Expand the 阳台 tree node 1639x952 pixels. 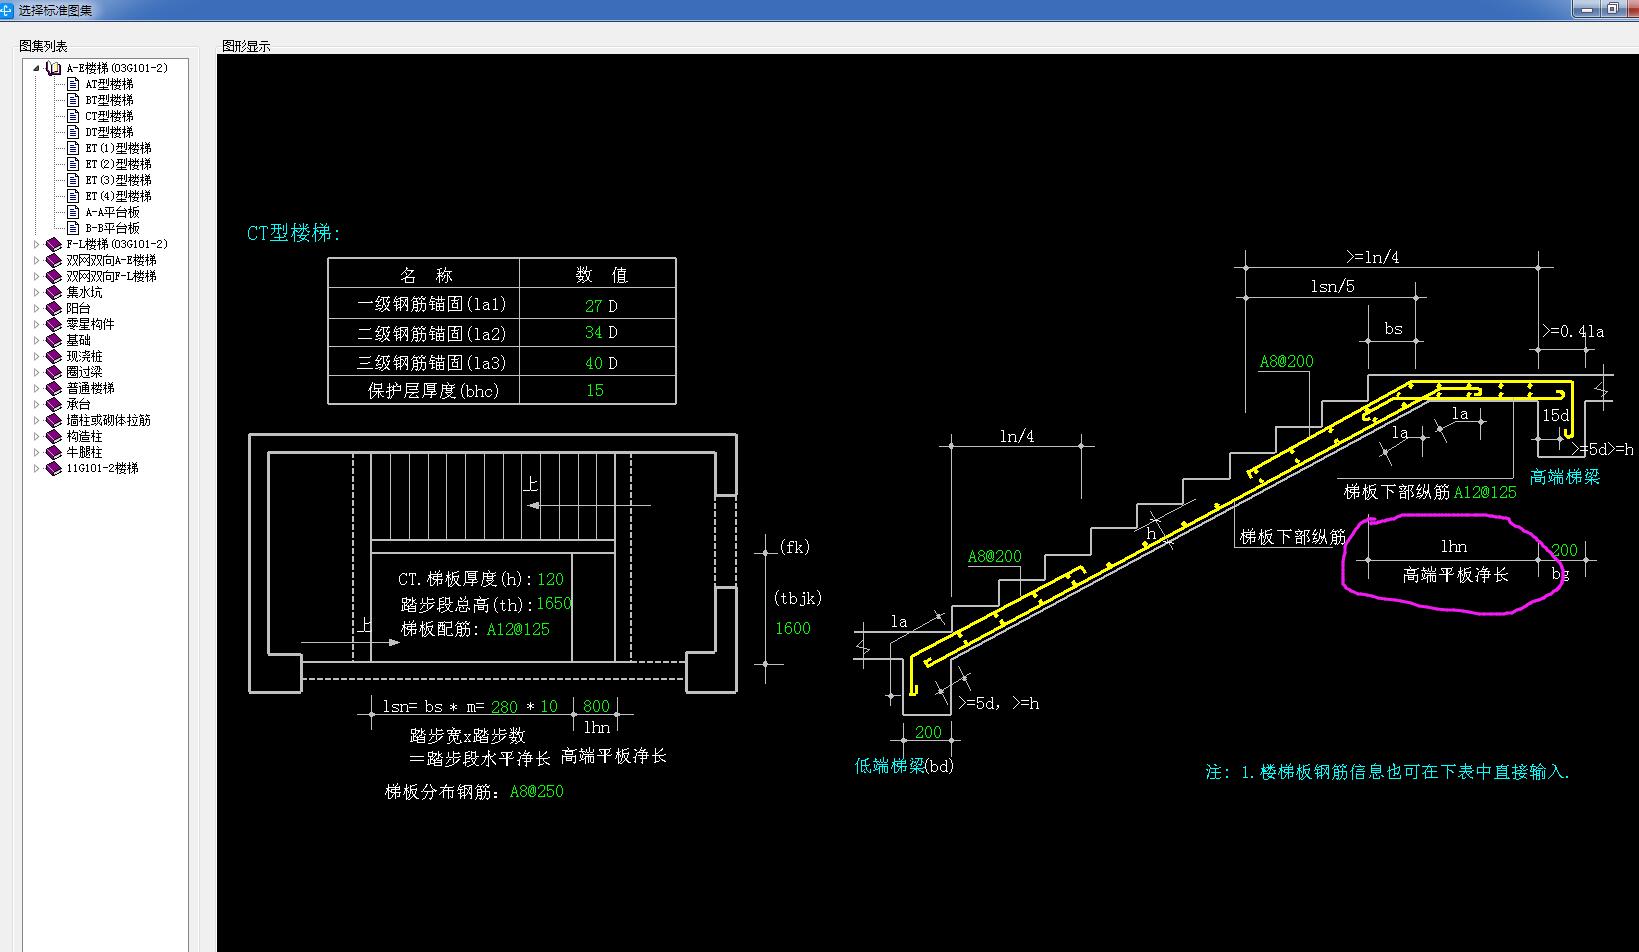click(x=37, y=308)
